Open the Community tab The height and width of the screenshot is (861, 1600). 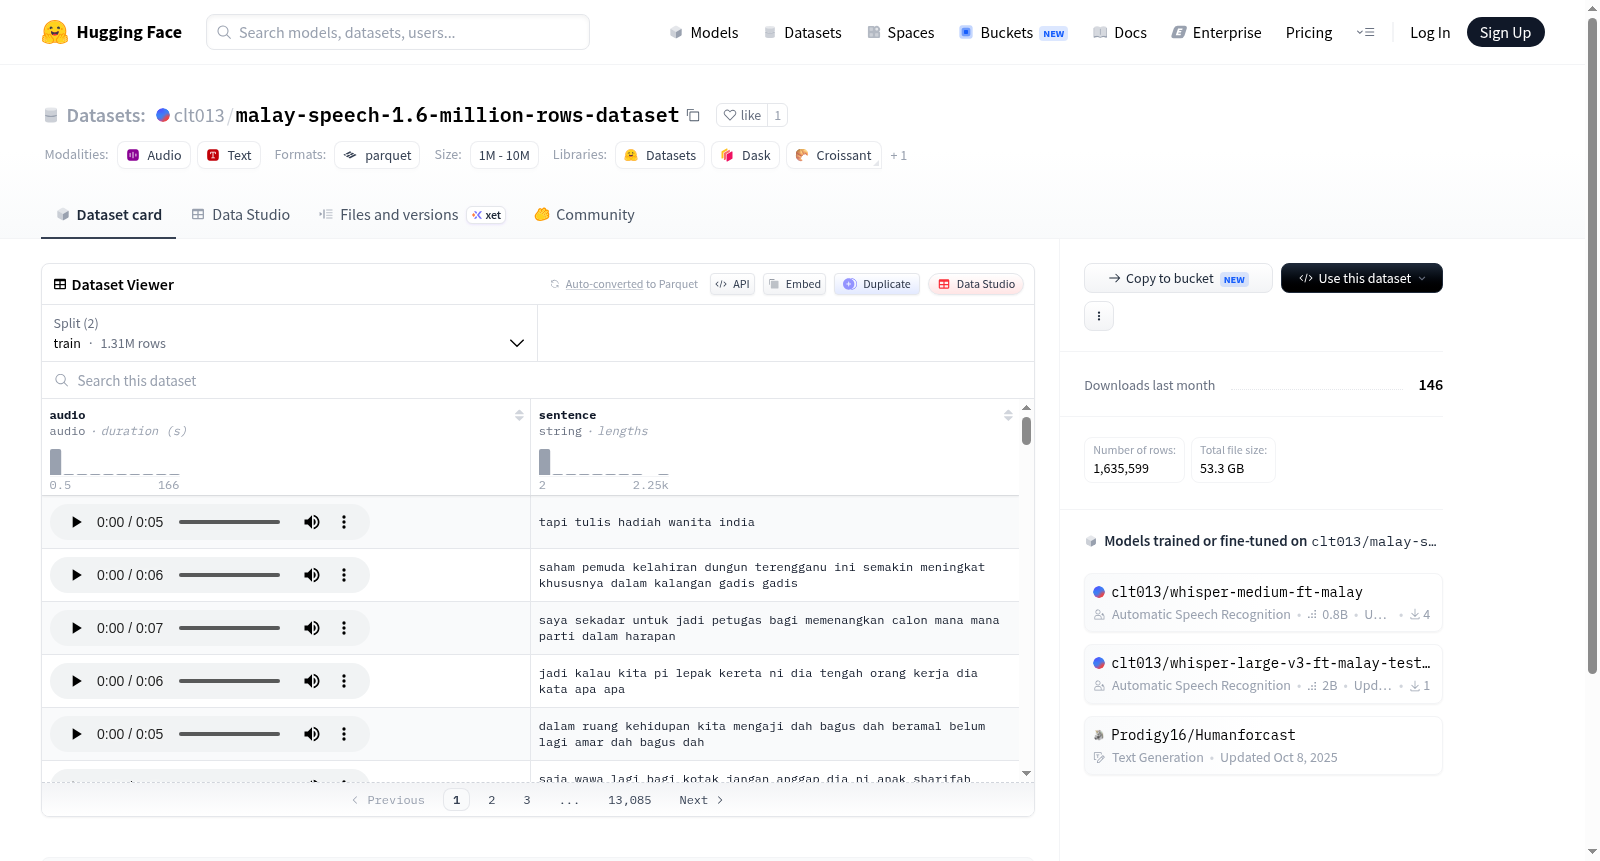click(x=585, y=215)
